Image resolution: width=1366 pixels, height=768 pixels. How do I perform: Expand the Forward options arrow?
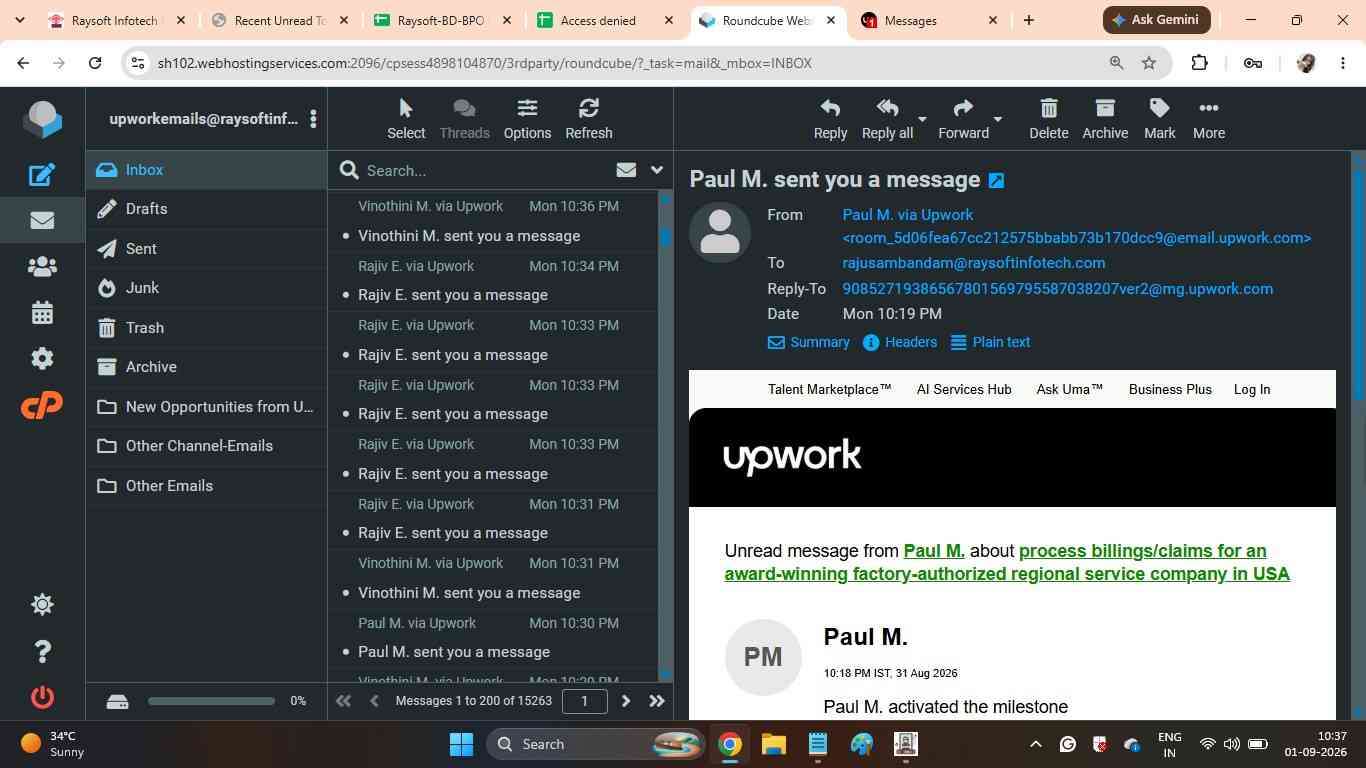(997, 119)
